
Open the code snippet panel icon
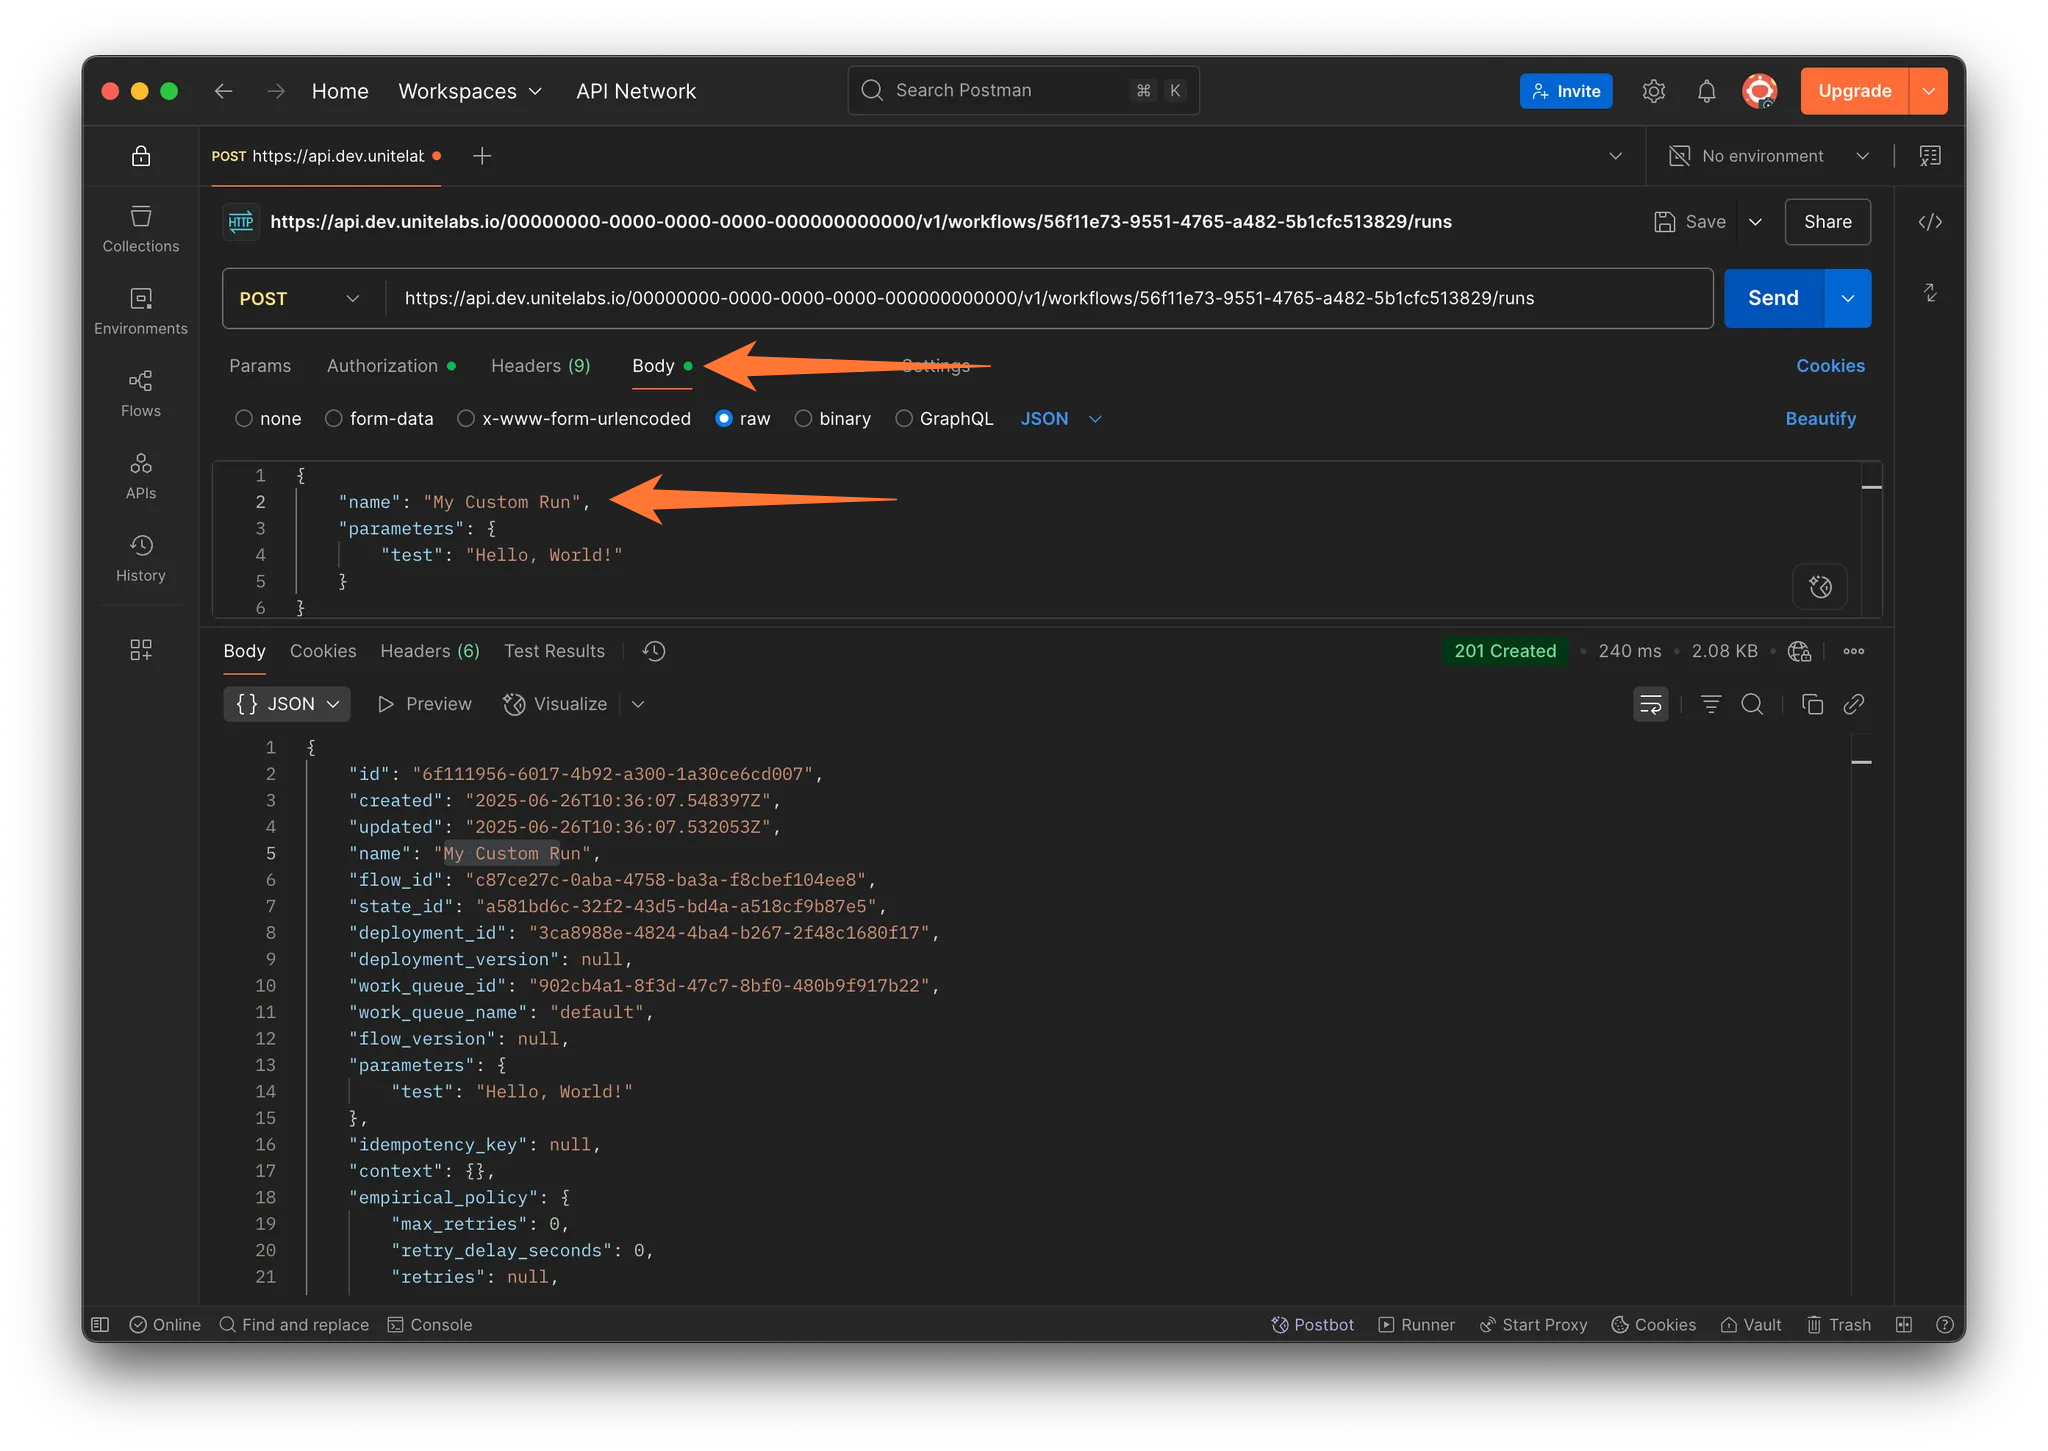(x=1930, y=222)
